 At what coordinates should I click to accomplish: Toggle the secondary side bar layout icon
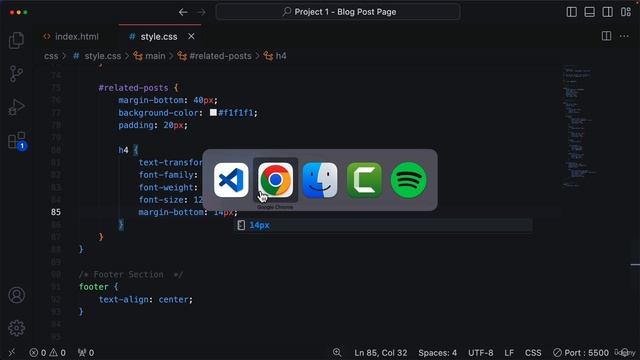607,12
